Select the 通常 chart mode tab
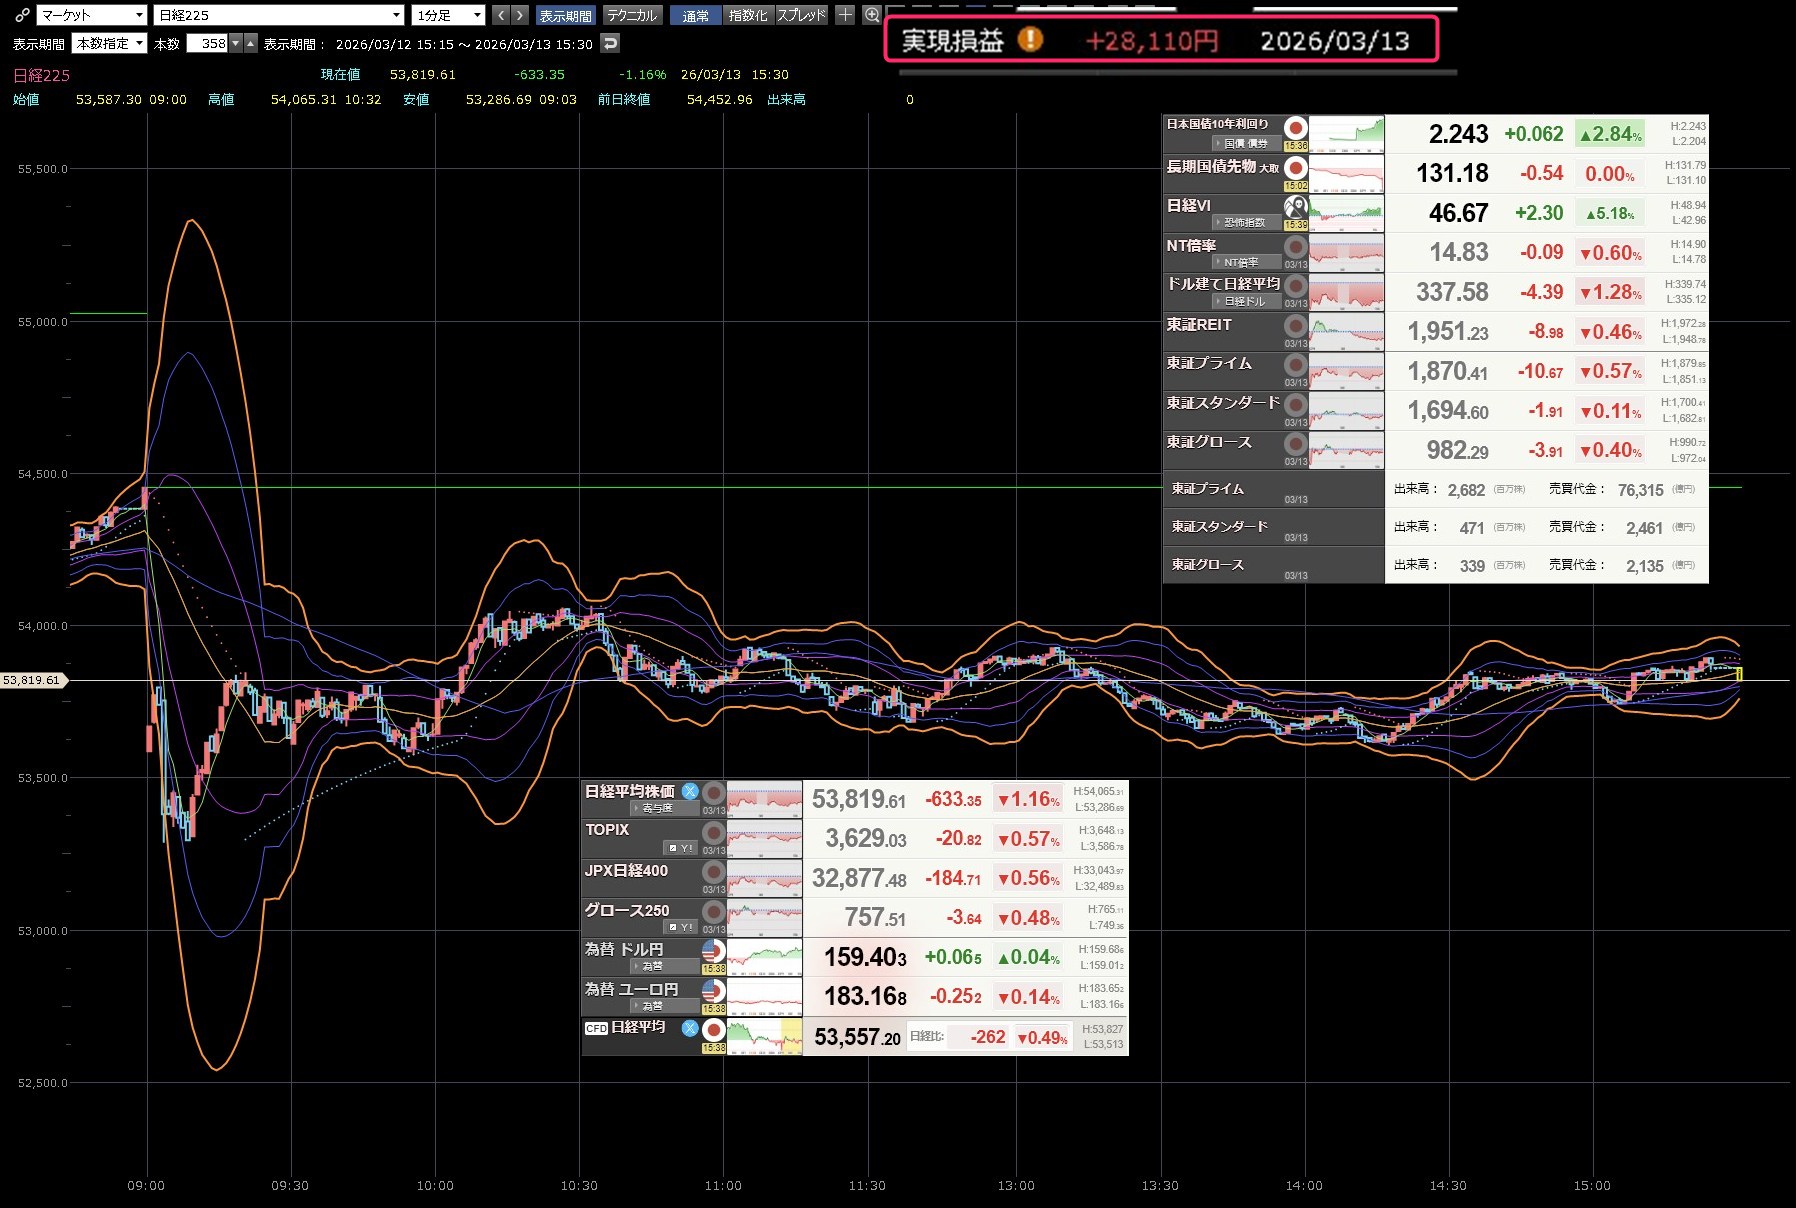This screenshot has width=1796, height=1208. click(696, 15)
